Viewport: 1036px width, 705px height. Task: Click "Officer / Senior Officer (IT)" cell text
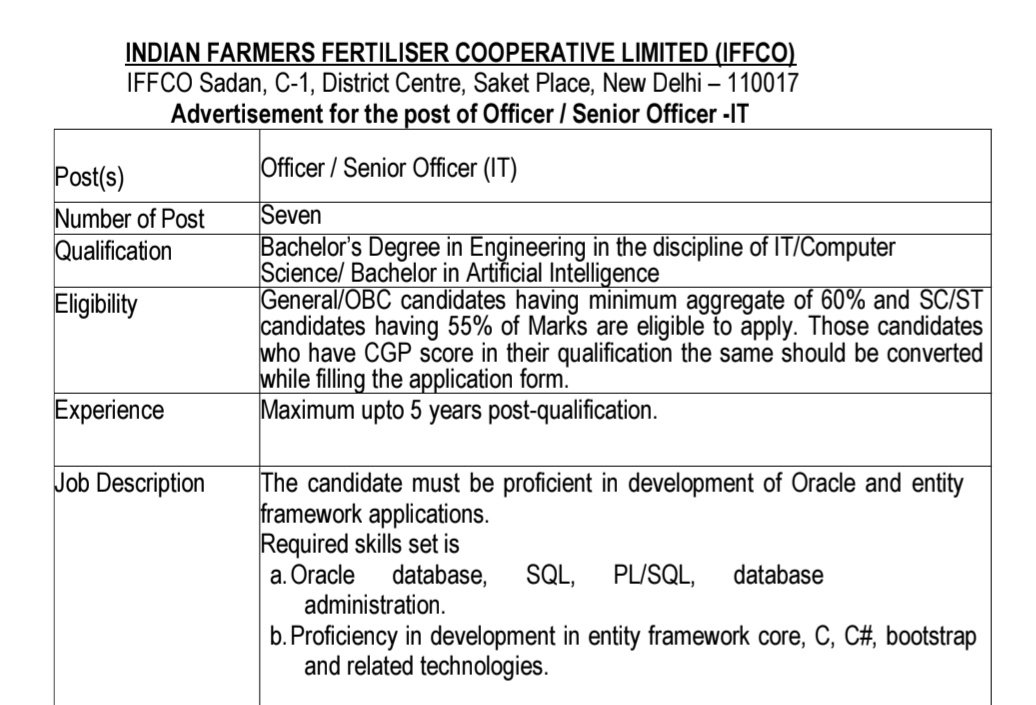pyautogui.click(x=388, y=169)
